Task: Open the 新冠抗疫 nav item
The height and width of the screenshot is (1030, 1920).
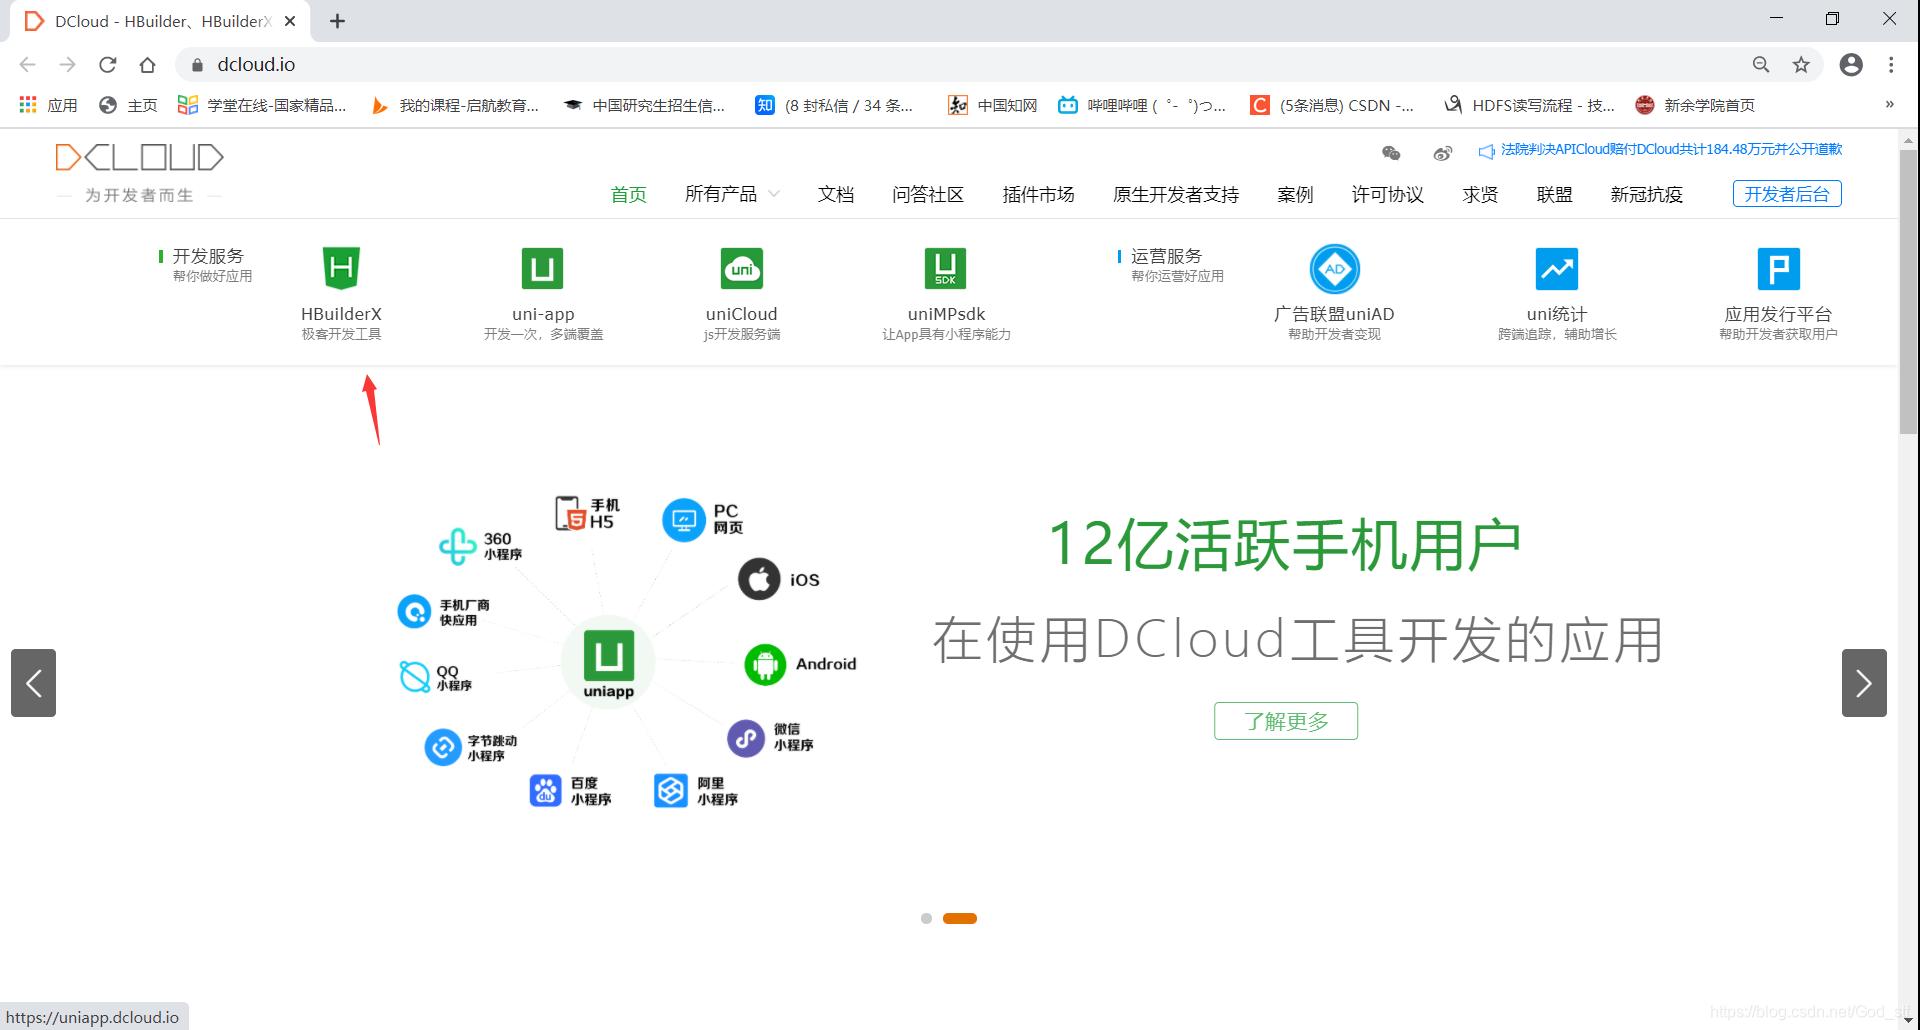Action: point(1646,194)
